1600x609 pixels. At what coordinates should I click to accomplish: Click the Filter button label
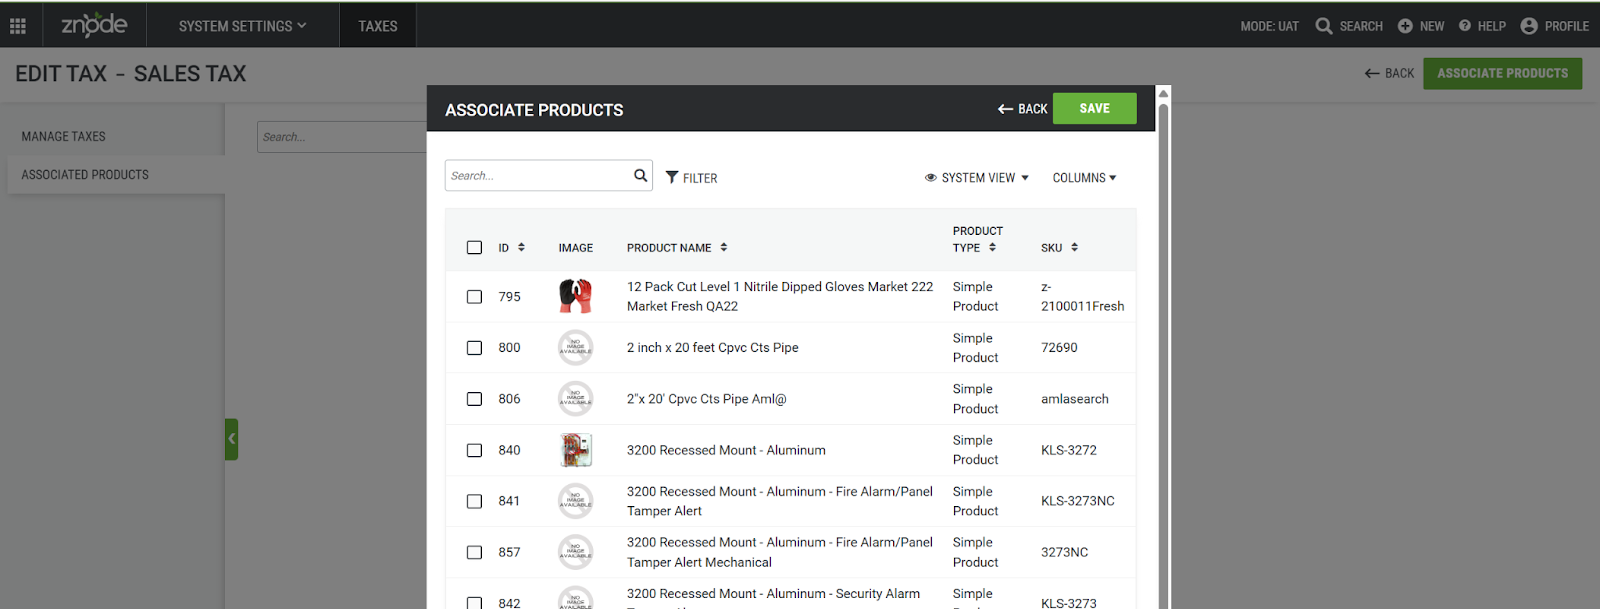700,178
